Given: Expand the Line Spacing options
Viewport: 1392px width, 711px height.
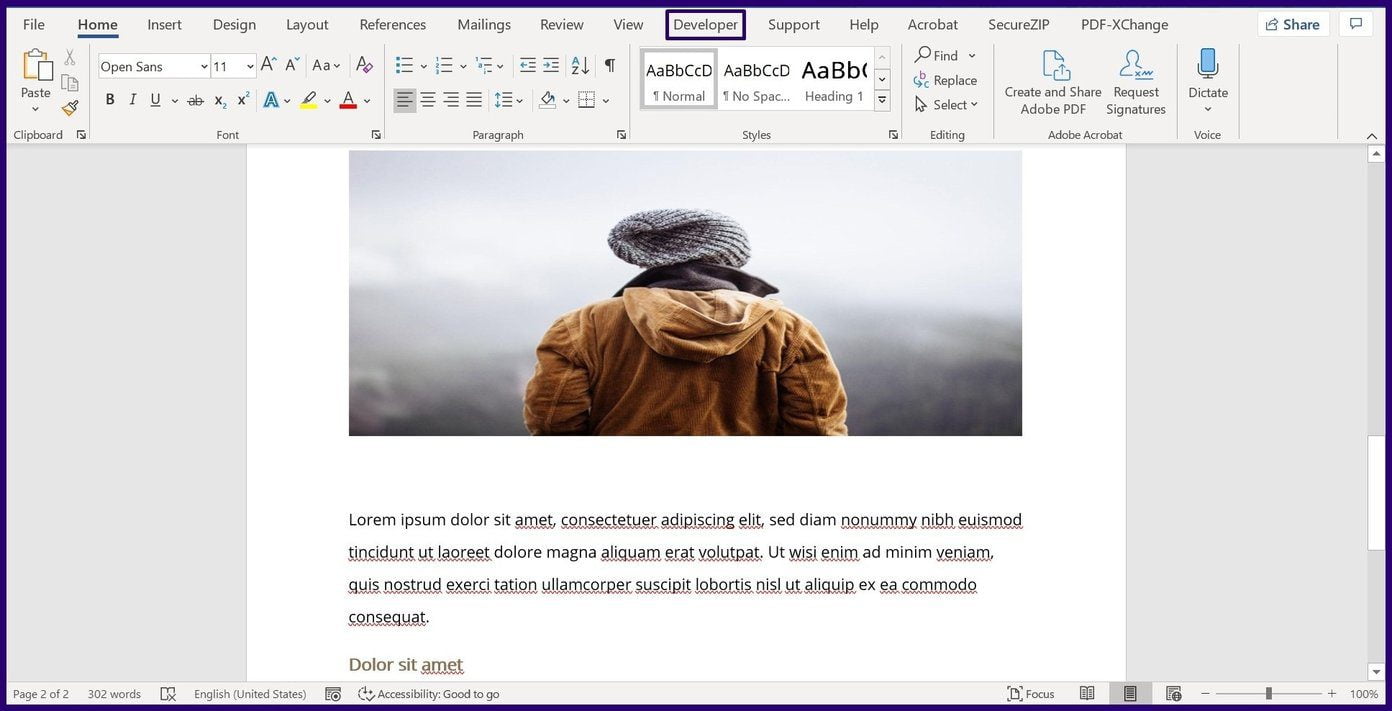Looking at the screenshot, I should coord(520,99).
